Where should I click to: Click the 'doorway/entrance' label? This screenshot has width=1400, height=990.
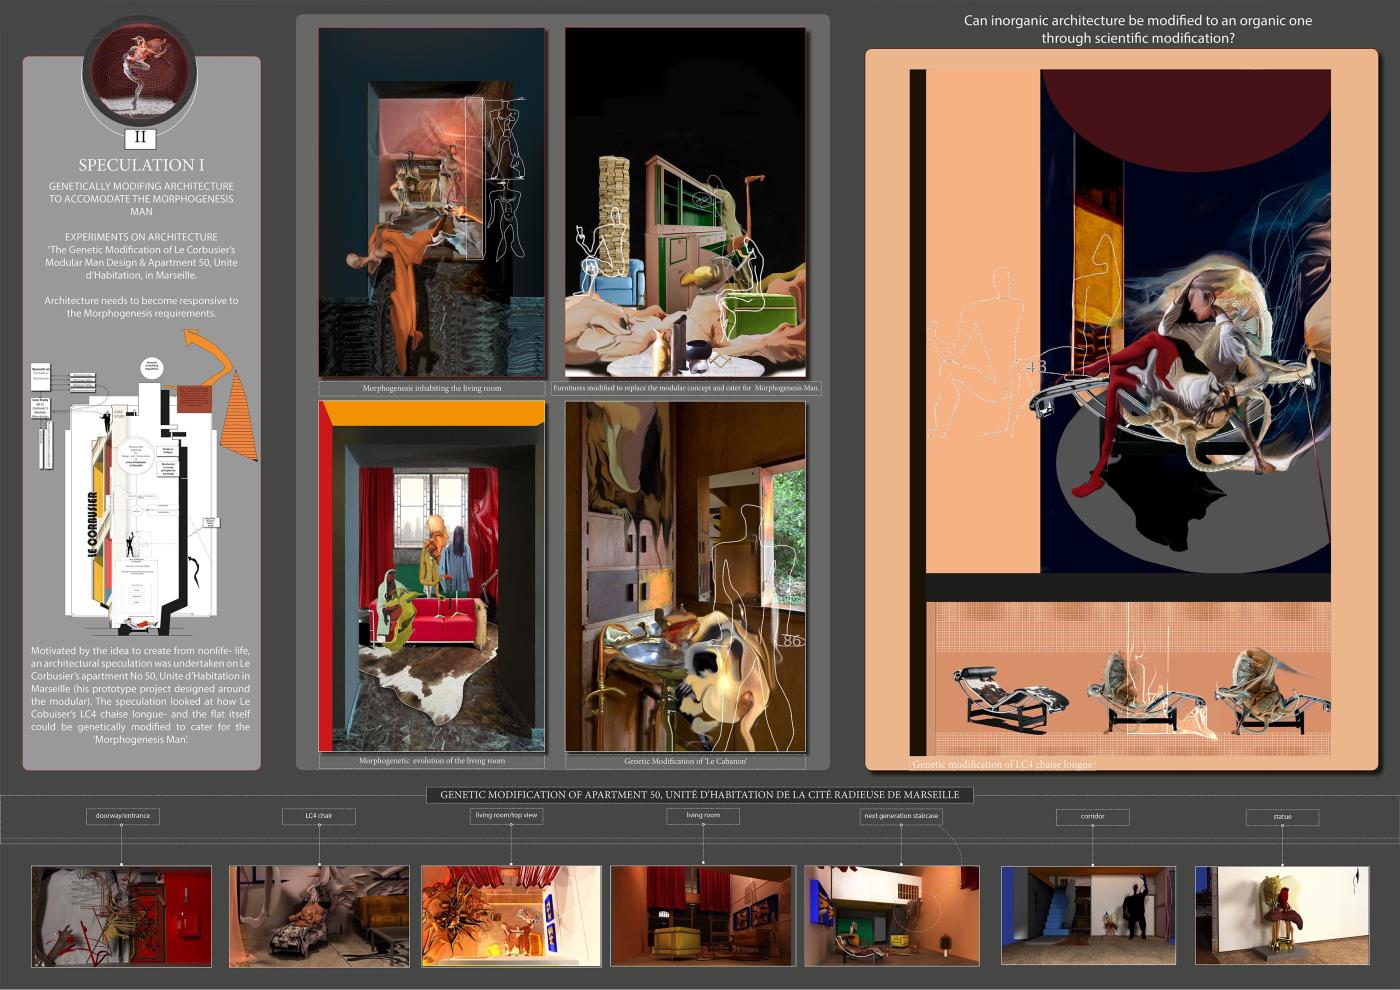click(123, 816)
